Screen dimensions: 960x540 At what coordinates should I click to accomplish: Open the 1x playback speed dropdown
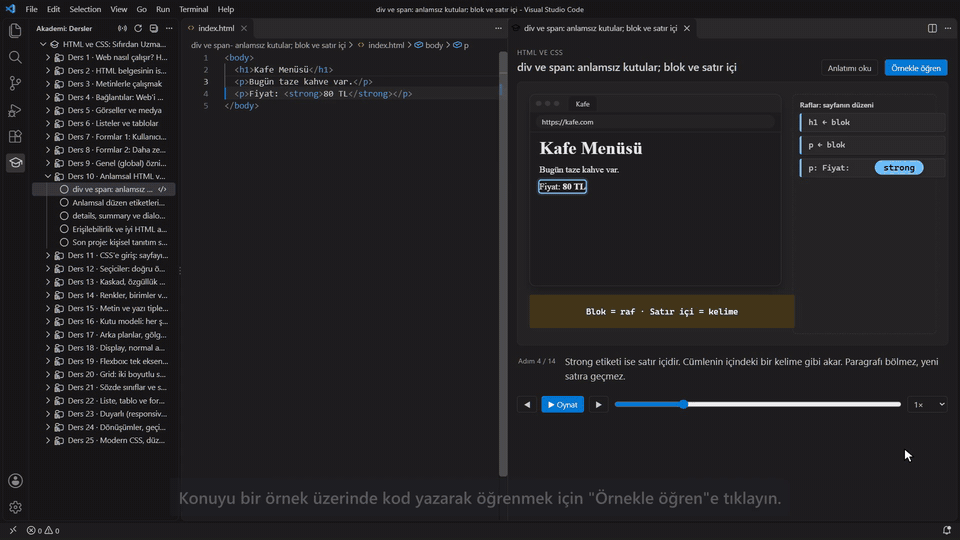click(928, 405)
